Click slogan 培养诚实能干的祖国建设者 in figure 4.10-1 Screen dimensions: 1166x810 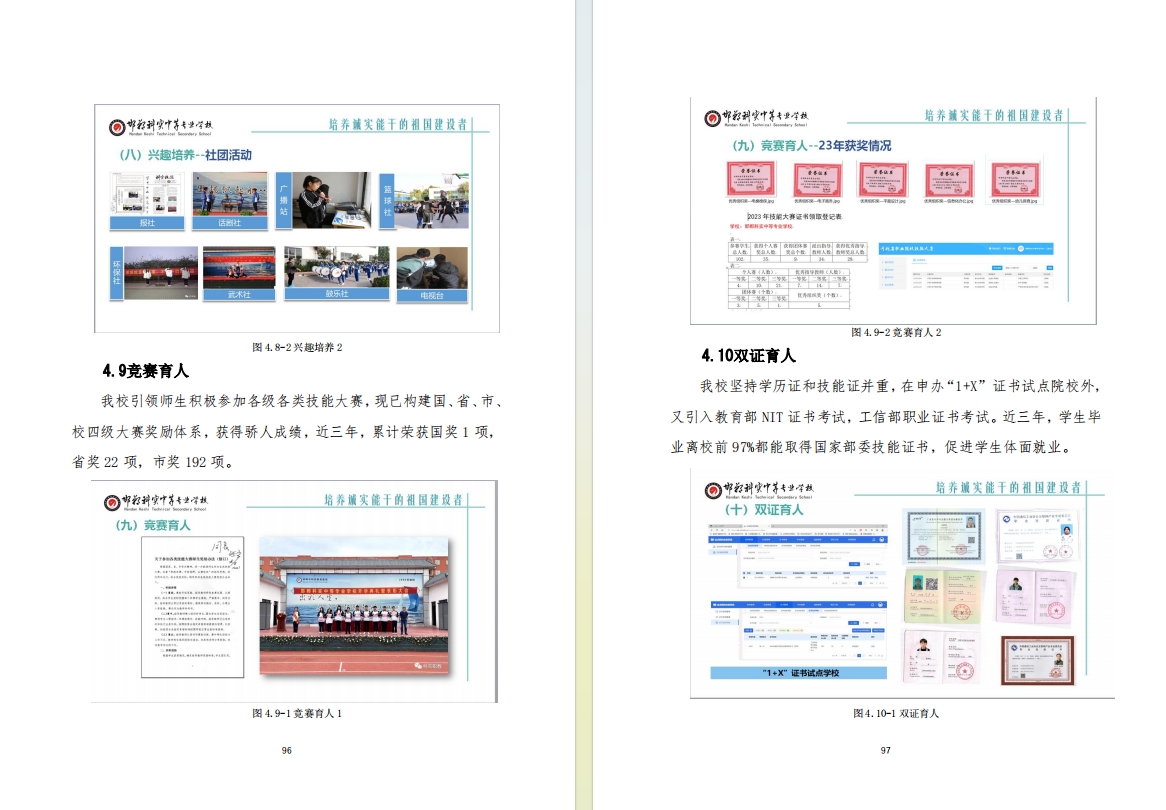coord(1008,487)
